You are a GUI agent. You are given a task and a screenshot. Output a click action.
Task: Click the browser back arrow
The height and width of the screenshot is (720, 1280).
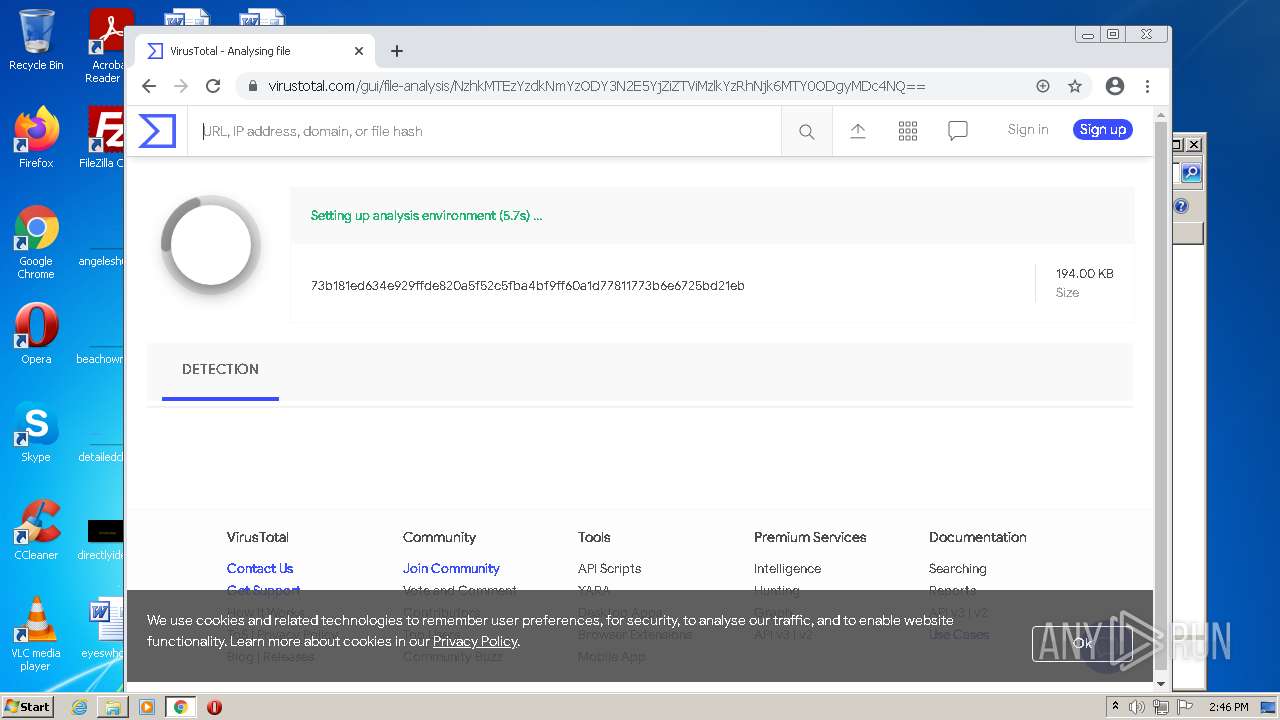tap(149, 86)
